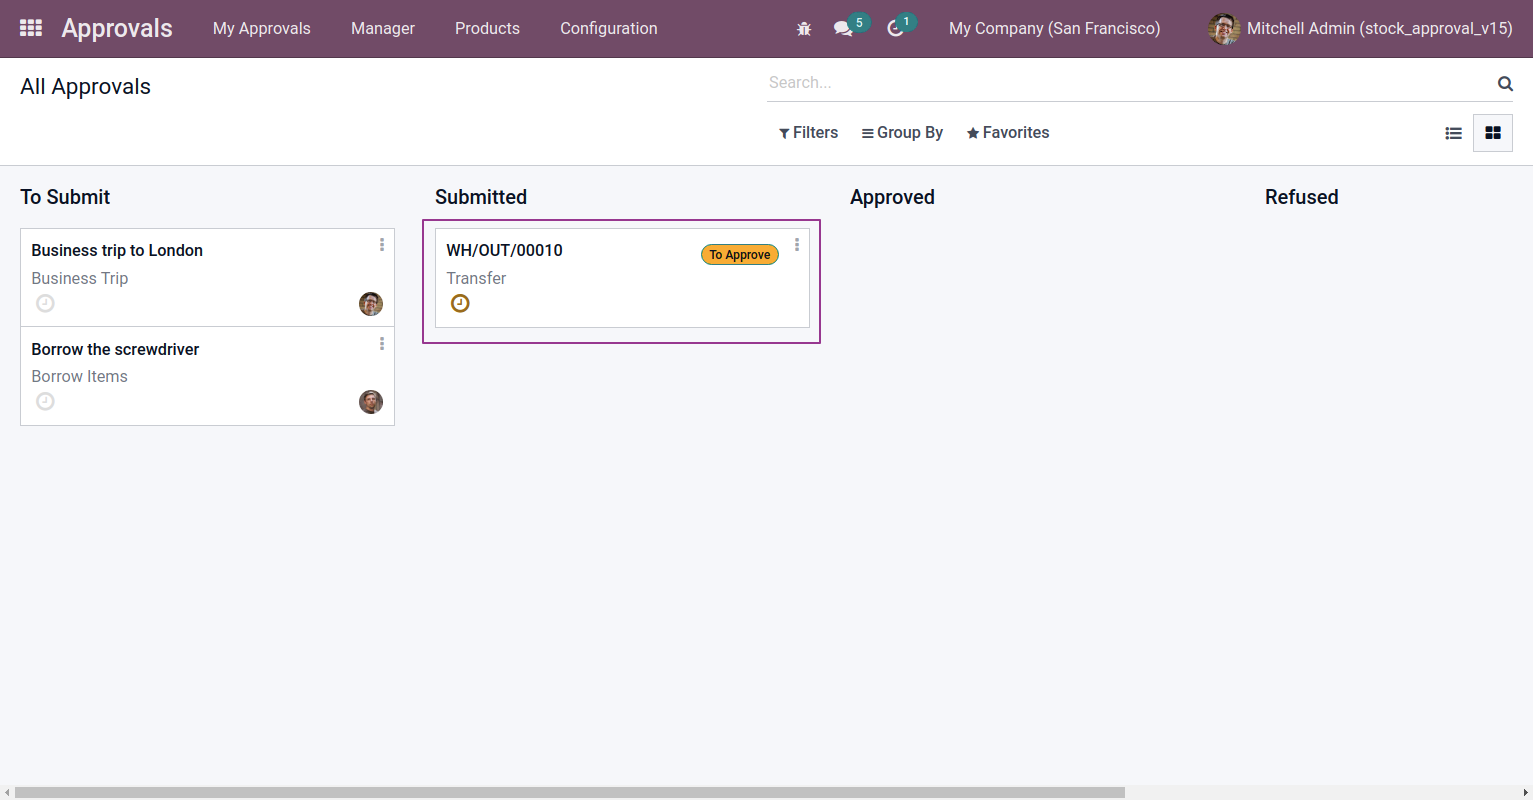This screenshot has width=1533, height=800.
Task: Click activity clock on Business trip to London card
Action: 45,303
